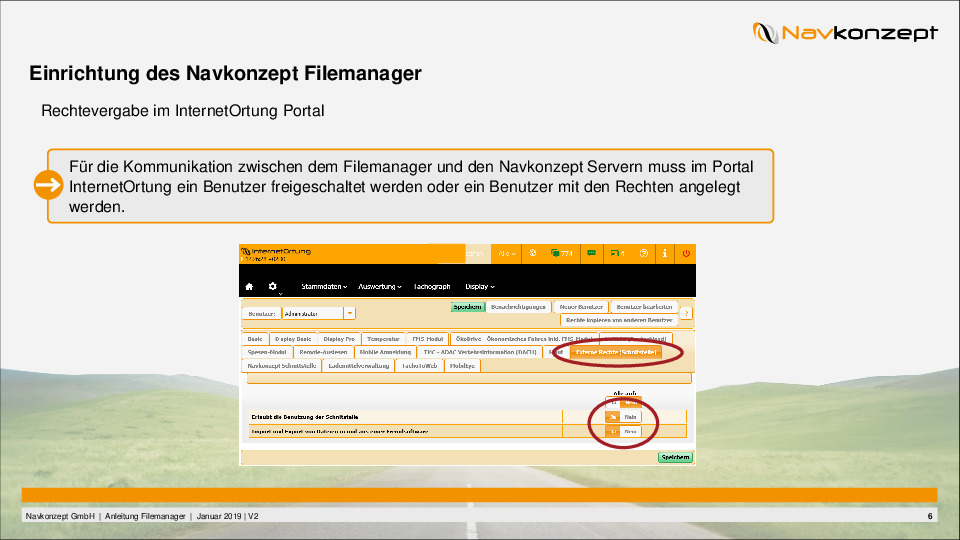Open the settings gear icon menu
The width and height of the screenshot is (960, 540).
[x=273, y=286]
